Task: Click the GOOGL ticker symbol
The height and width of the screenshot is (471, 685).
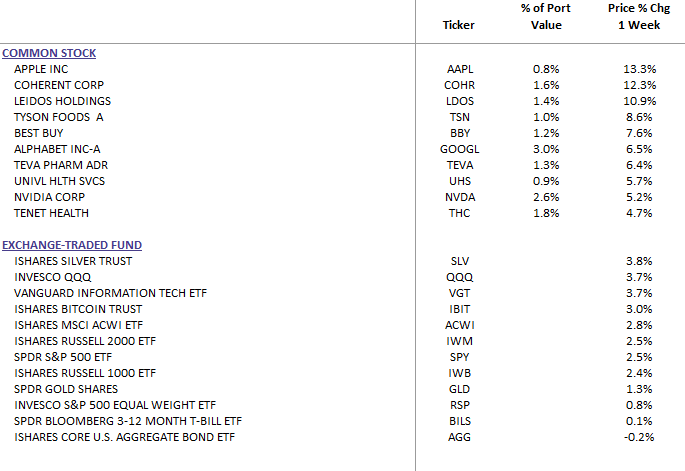Action: tap(460, 149)
